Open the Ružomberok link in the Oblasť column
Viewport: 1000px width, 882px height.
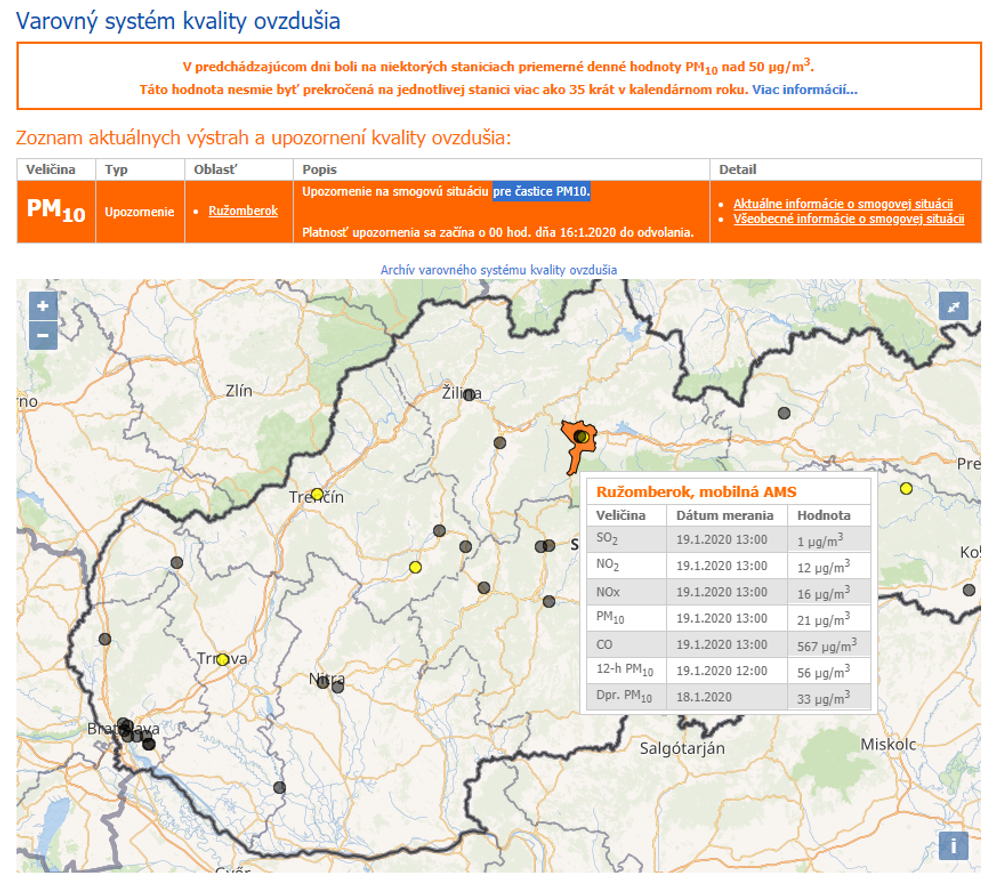click(243, 211)
